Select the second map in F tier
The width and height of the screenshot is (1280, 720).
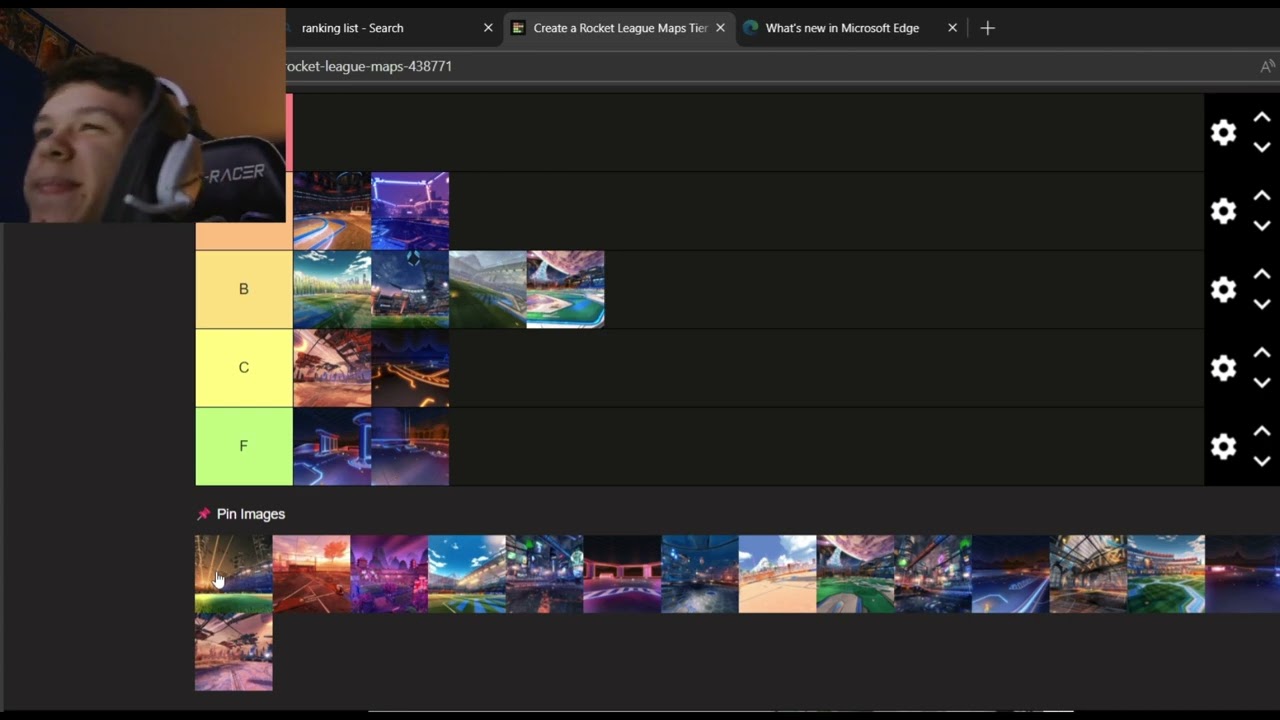coord(410,446)
